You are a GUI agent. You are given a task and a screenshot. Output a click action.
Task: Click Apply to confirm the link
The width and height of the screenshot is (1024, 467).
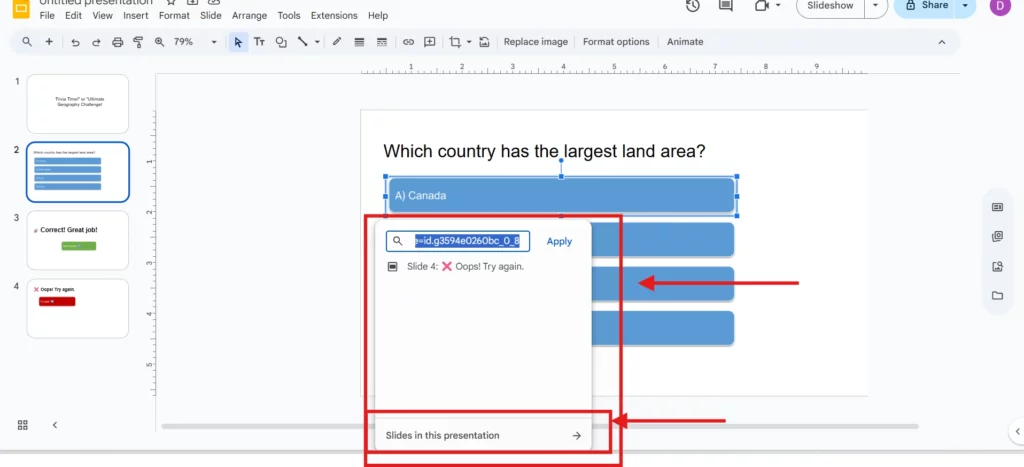(559, 241)
